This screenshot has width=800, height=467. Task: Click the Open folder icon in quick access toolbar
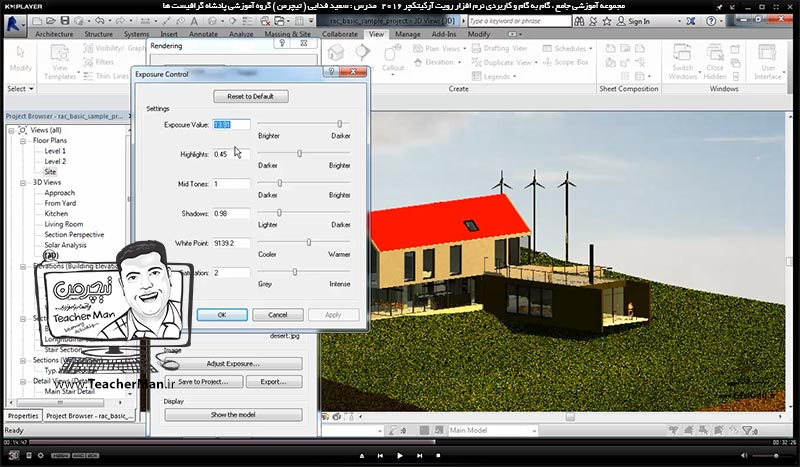(51, 21)
